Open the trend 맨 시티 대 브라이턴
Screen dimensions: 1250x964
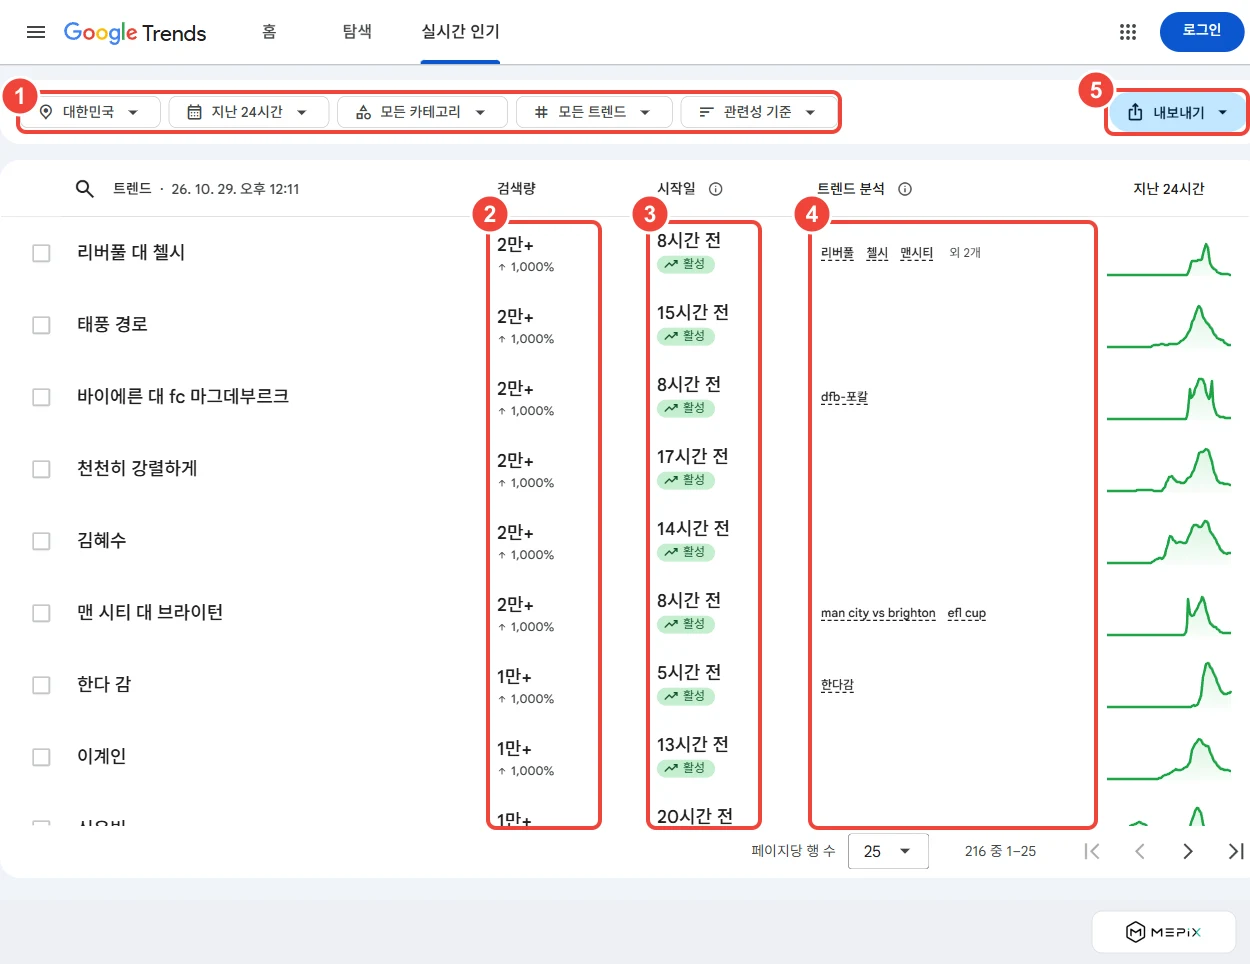[x=150, y=612]
